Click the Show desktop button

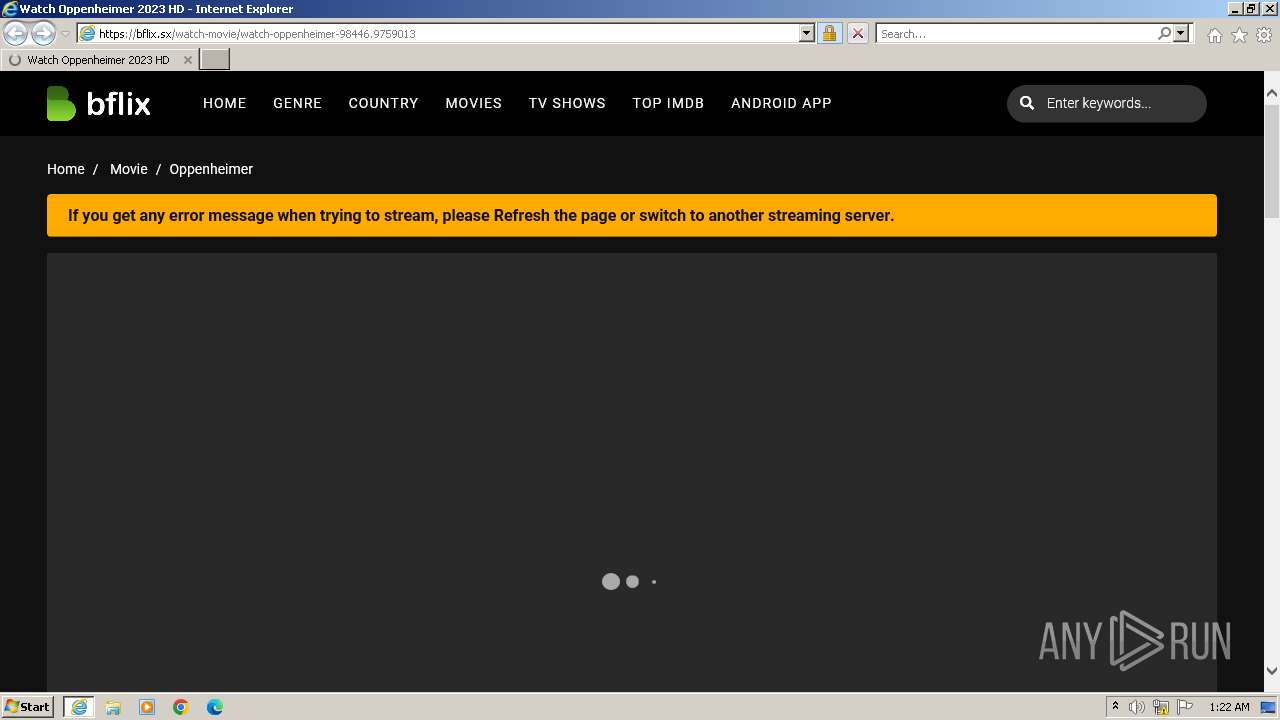(1269, 707)
